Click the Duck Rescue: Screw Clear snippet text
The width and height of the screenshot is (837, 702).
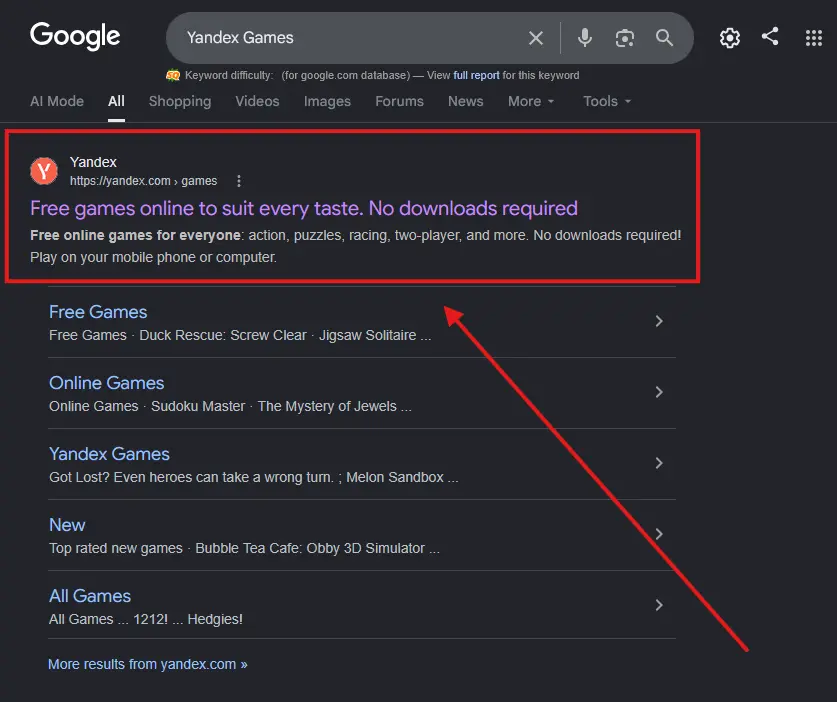pyautogui.click(x=223, y=335)
